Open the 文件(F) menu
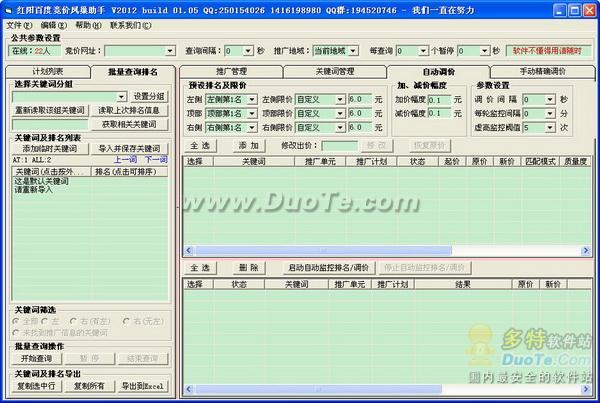Viewport: 600px width, 403px height. pos(19,25)
